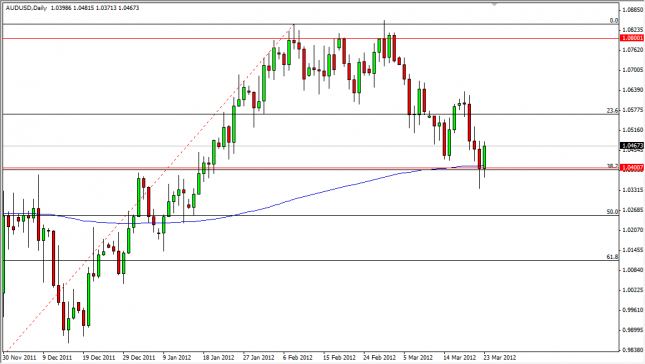Click the 6 Feb 2012 date label

pyautogui.click(x=298, y=357)
